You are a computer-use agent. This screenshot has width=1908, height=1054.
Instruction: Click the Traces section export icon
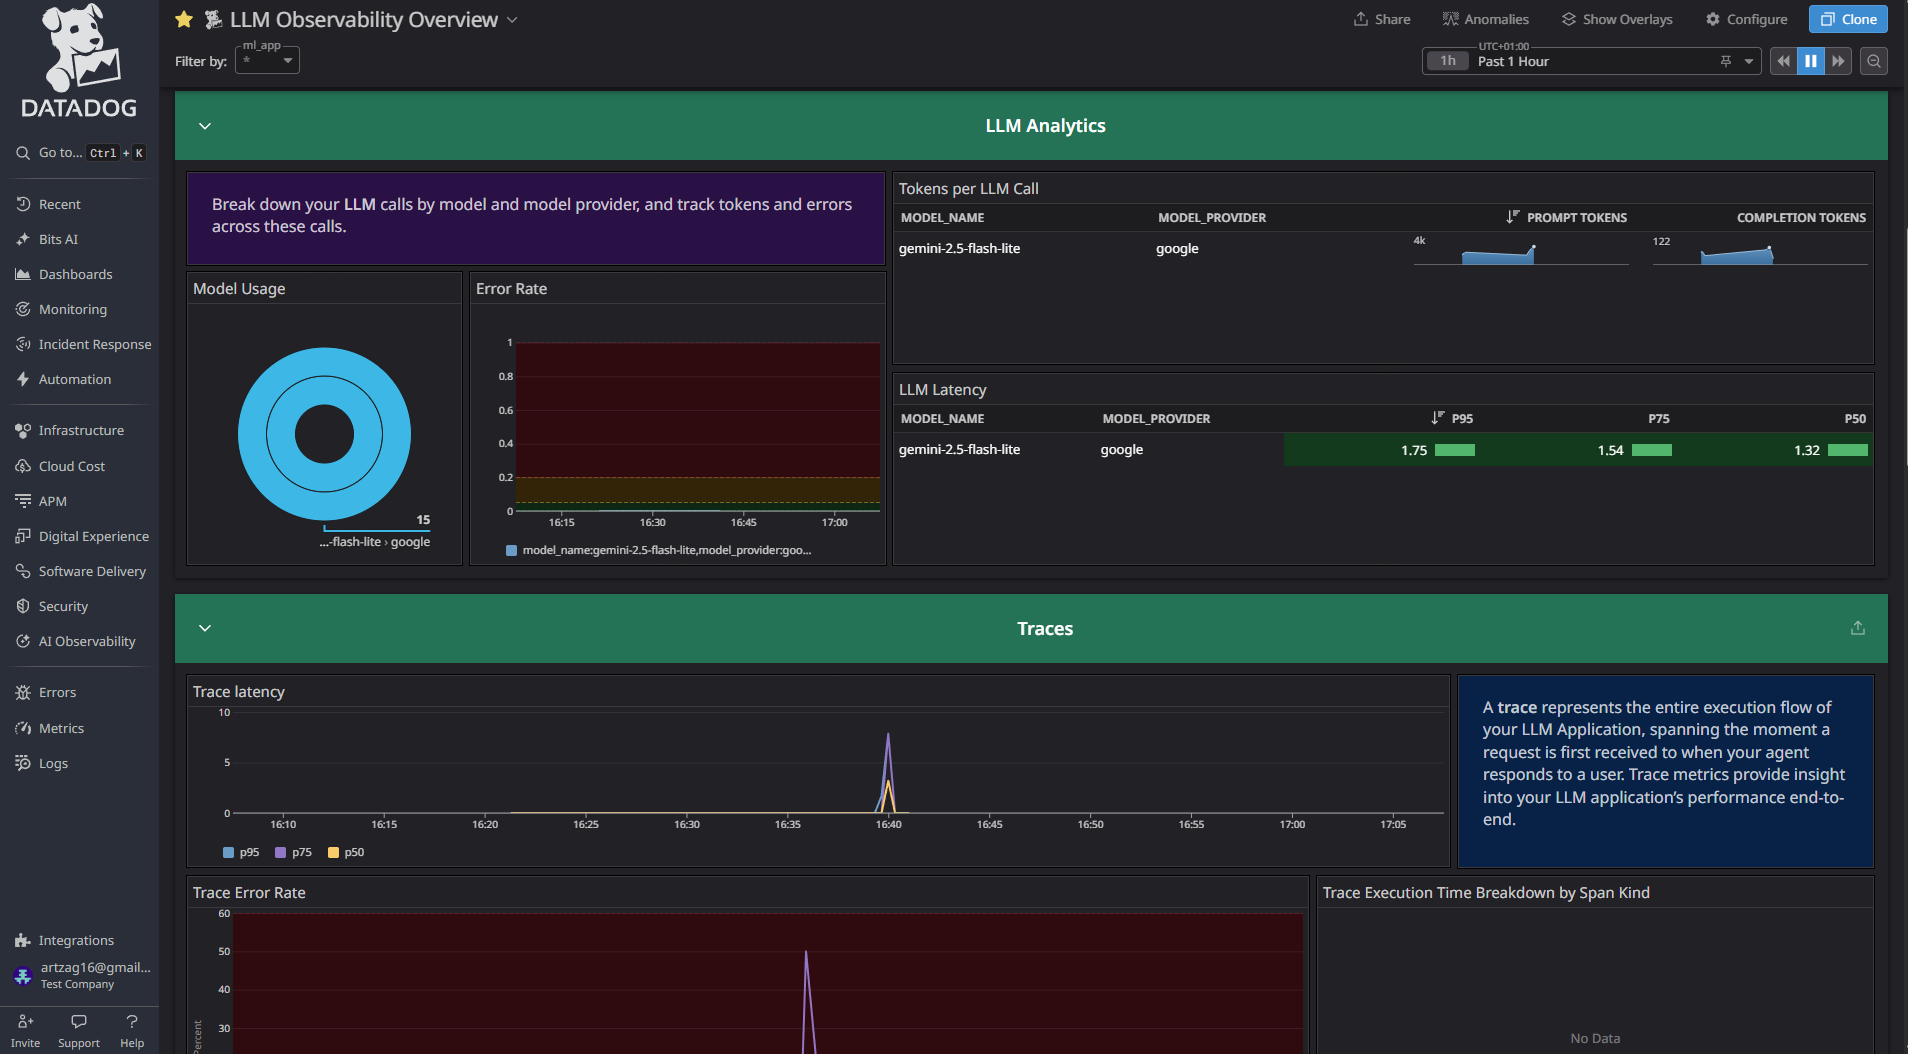1858,628
